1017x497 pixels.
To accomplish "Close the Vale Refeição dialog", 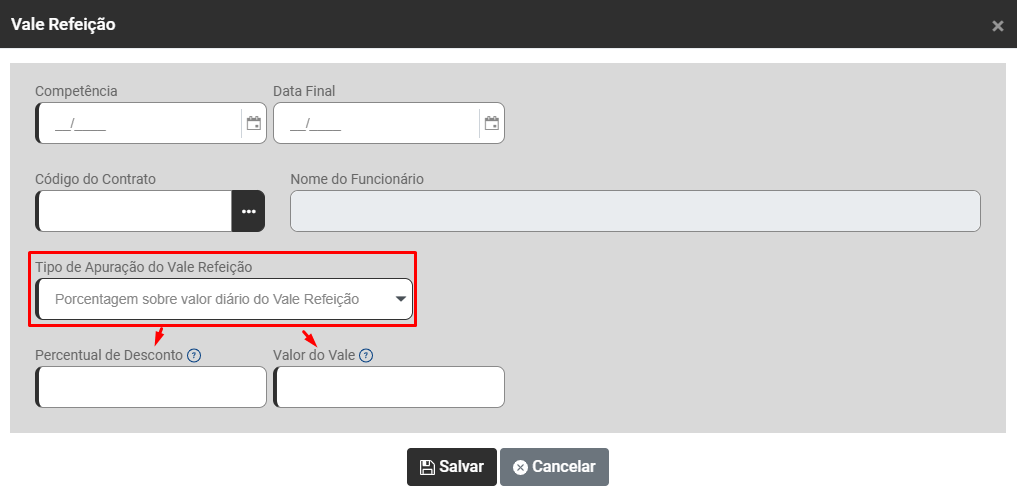I will [997, 26].
